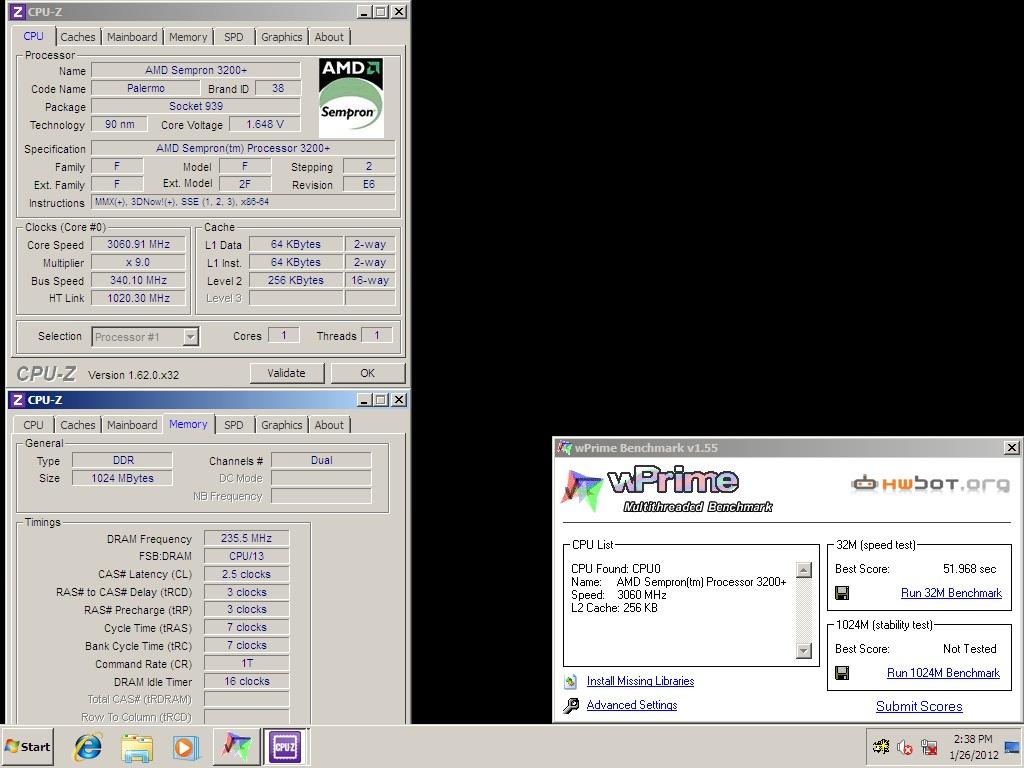Image resolution: width=1024 pixels, height=768 pixels.
Task: Click the lower CPU-Z title bar icon
Action: pyautogui.click(x=18, y=400)
